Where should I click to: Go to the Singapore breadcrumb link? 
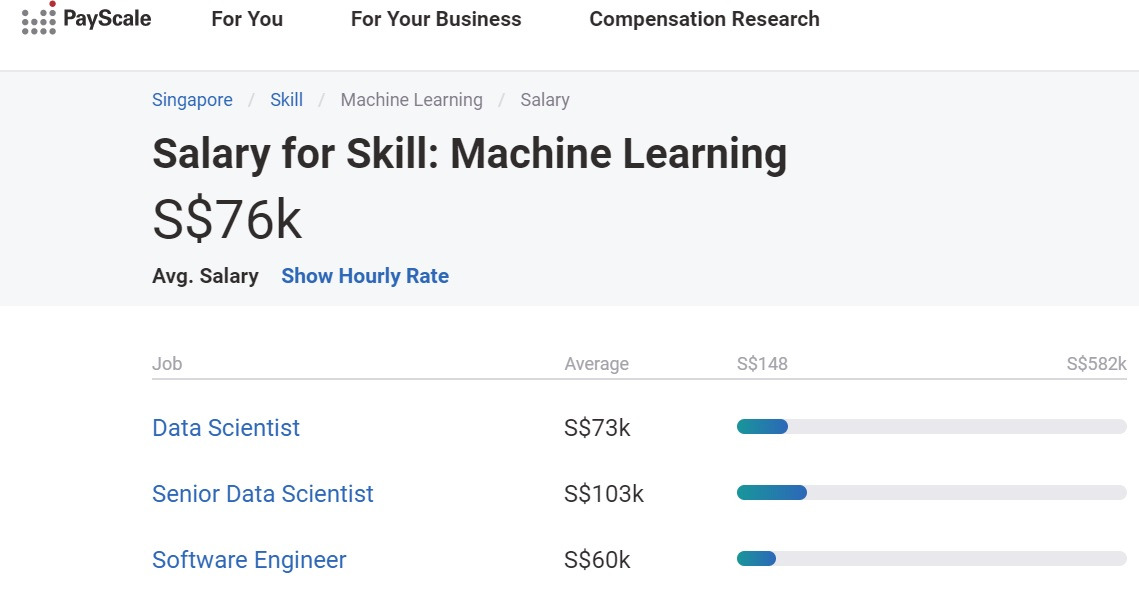[192, 100]
